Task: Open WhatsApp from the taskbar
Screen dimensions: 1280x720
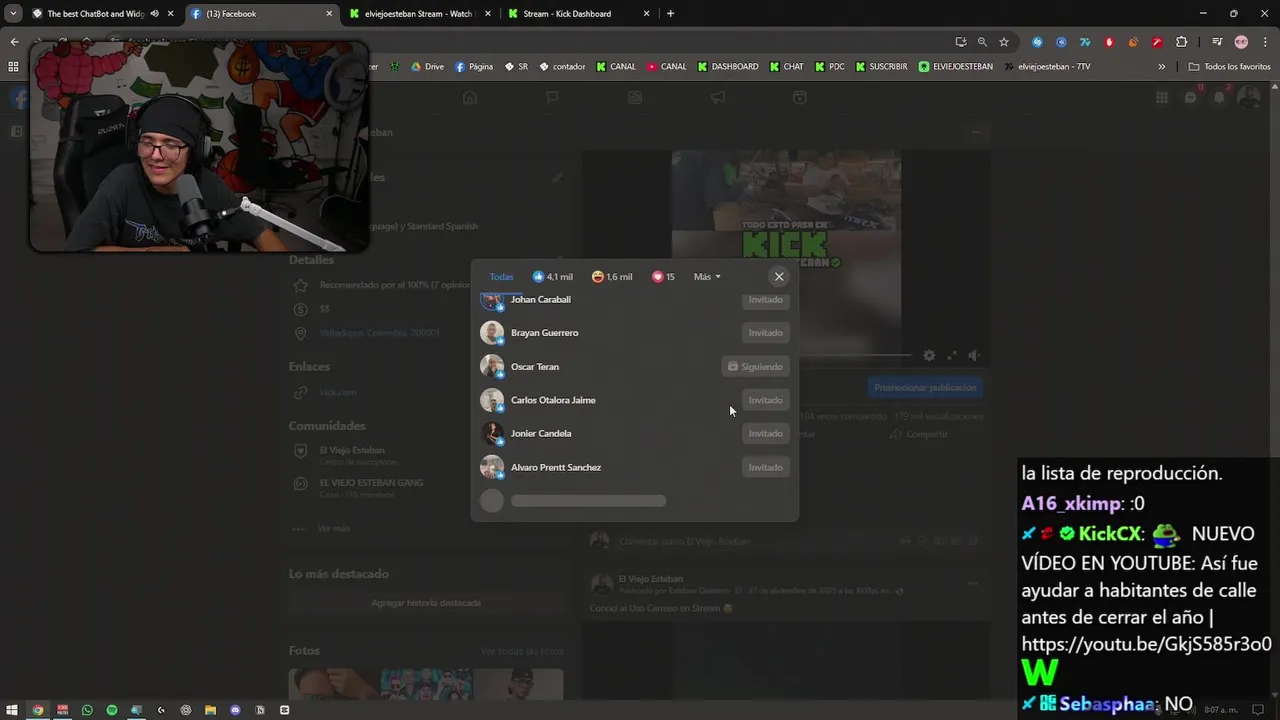Action: (x=87, y=710)
